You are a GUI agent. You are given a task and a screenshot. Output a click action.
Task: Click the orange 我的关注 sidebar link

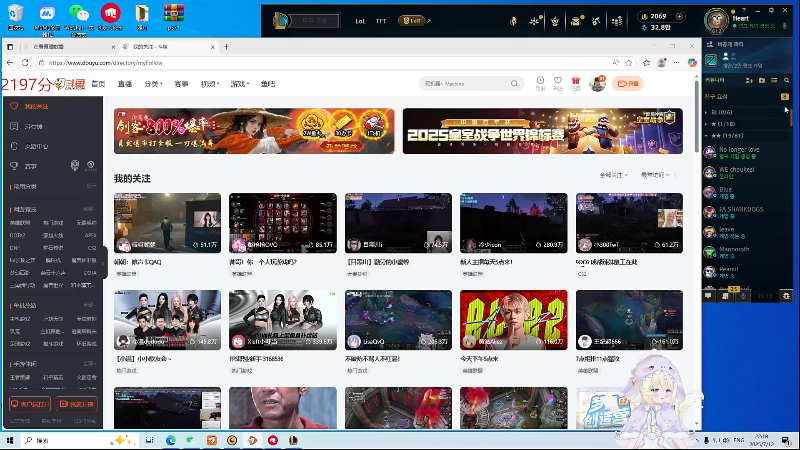tap(36, 106)
